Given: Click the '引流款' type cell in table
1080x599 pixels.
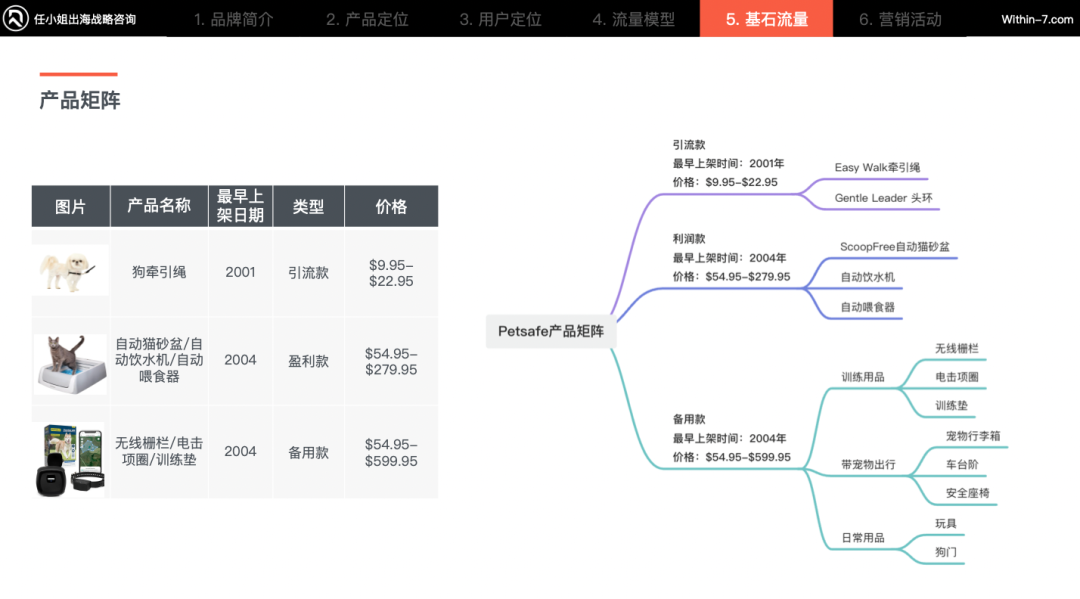Looking at the screenshot, I should click(x=308, y=273).
